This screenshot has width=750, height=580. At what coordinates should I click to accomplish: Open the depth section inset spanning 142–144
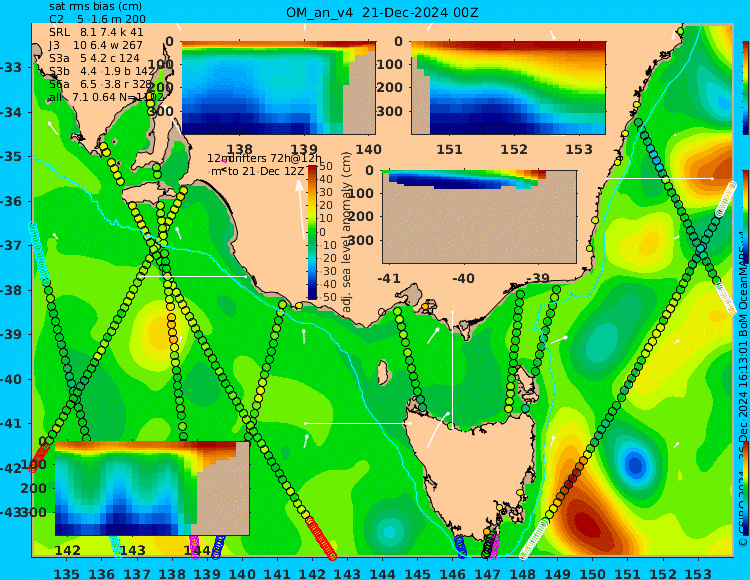[152, 488]
